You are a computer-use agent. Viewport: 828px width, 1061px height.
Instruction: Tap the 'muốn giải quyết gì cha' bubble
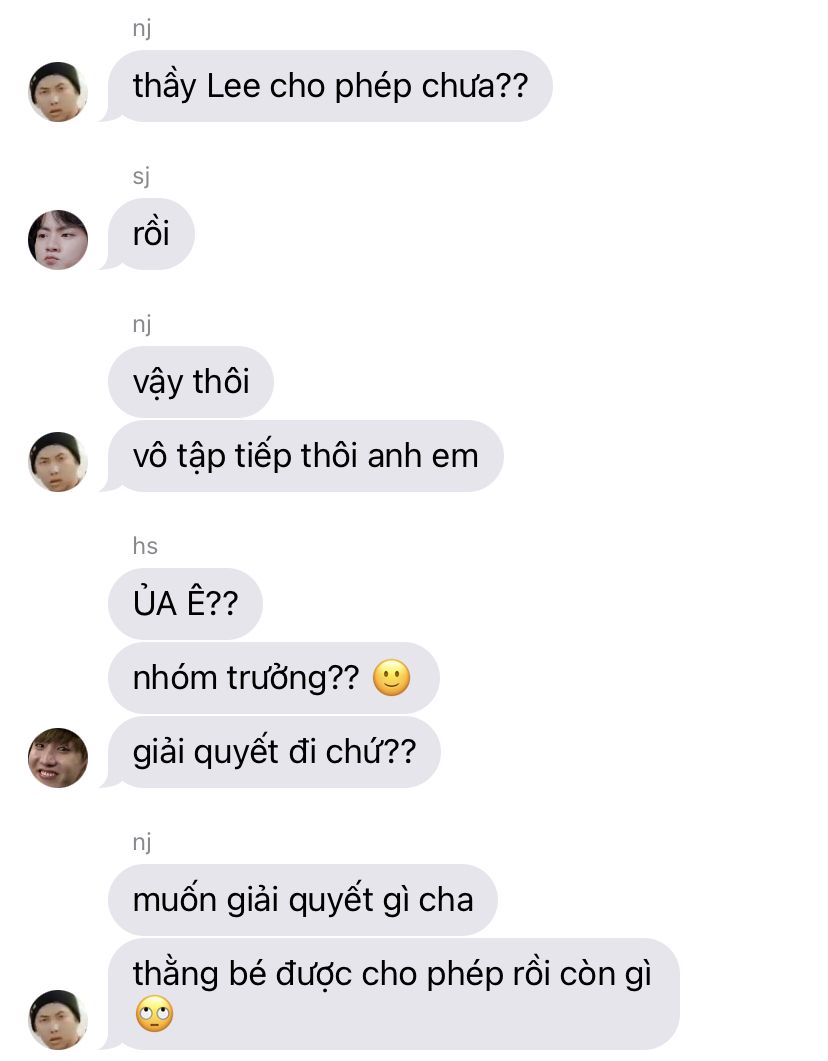[302, 900]
